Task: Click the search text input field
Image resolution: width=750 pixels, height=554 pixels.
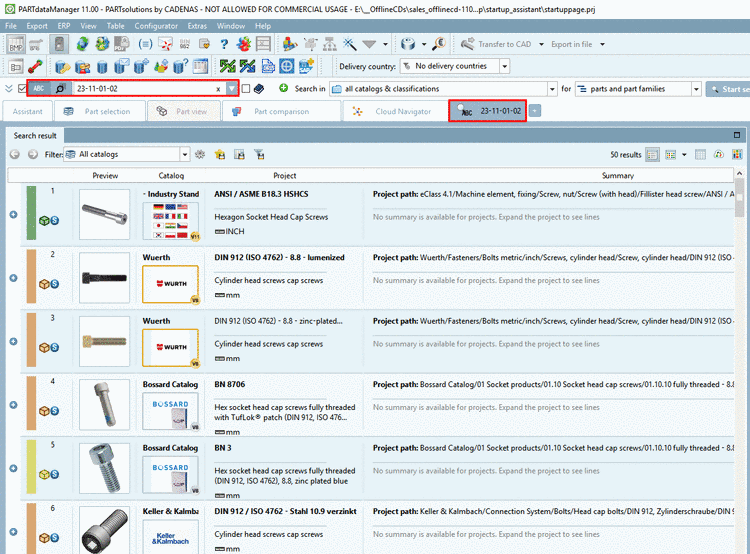Action: coord(143,89)
